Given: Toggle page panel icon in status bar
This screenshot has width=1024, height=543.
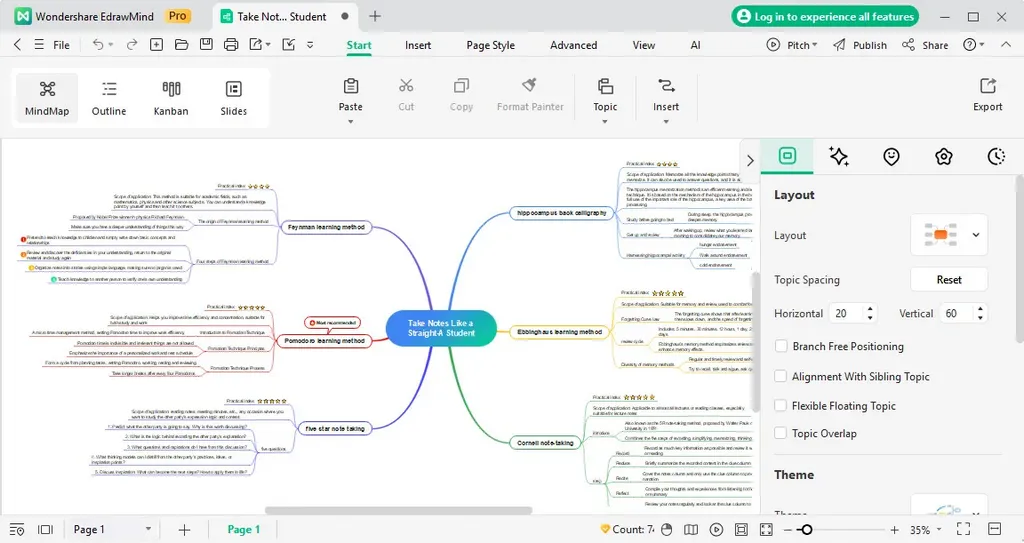Looking at the screenshot, I should 45,529.
